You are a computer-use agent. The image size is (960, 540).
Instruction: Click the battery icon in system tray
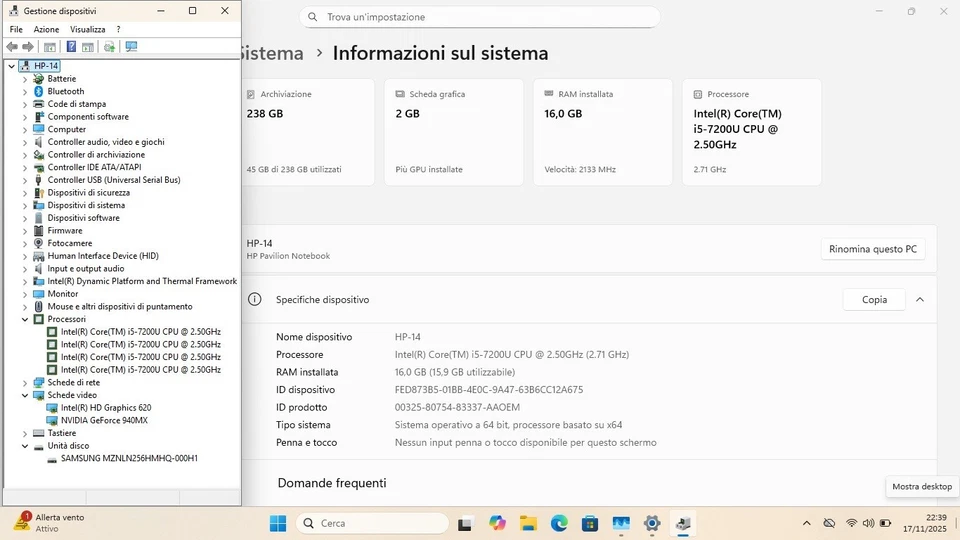tap(885, 523)
